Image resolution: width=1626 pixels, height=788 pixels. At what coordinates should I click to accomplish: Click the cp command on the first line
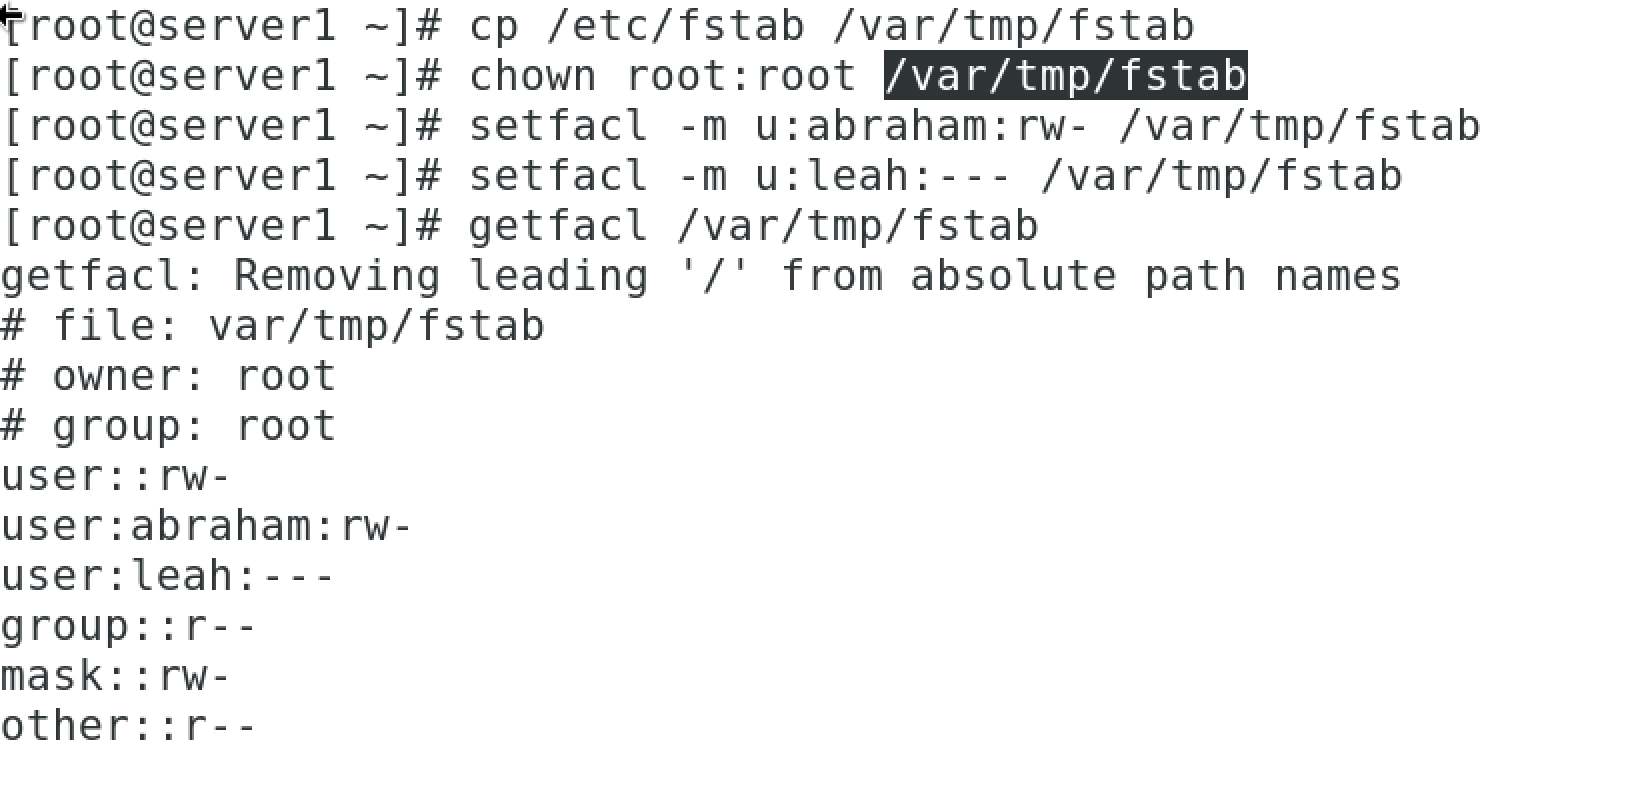point(494,26)
